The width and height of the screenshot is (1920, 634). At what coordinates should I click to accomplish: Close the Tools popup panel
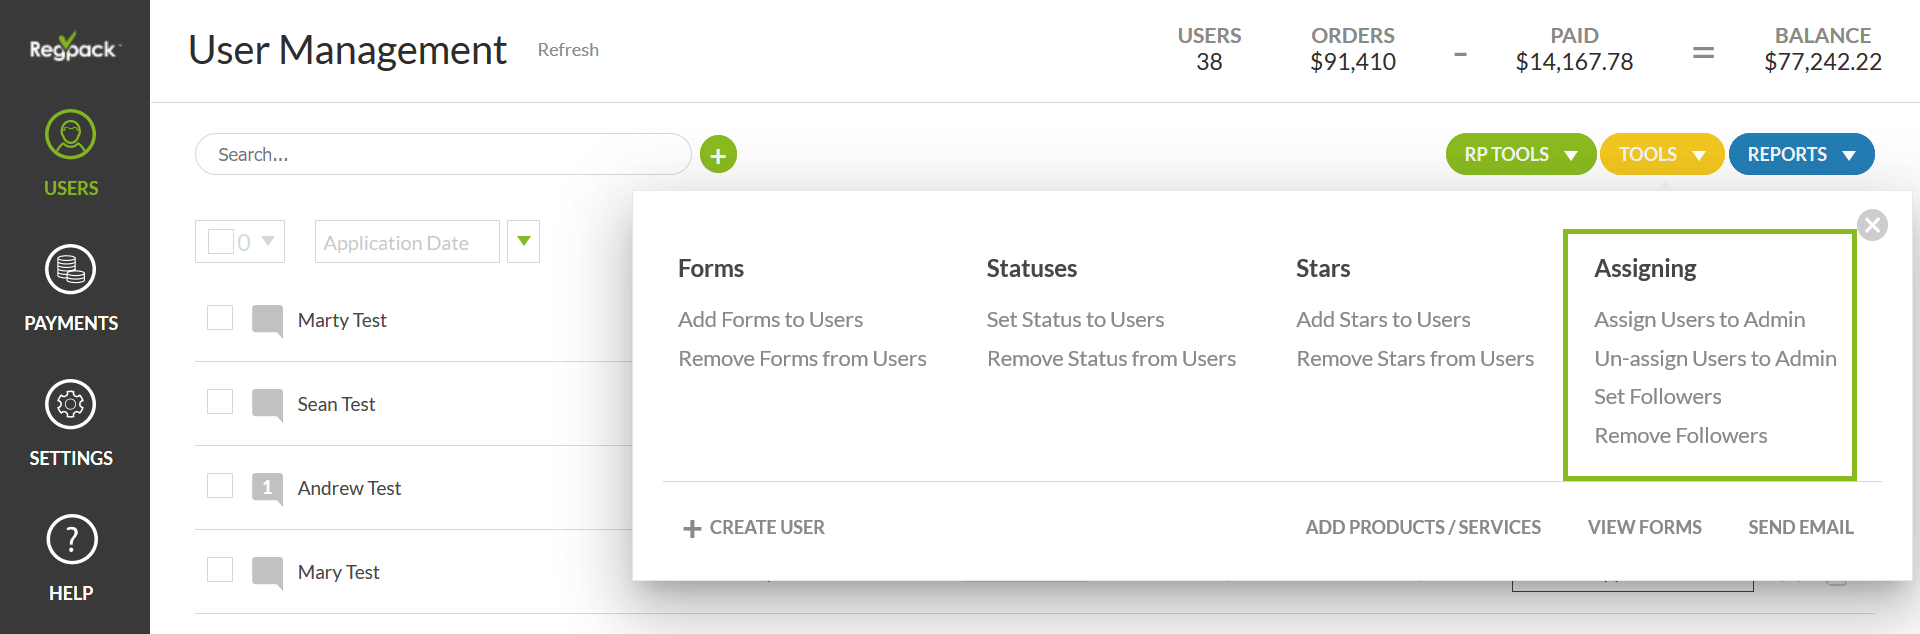[1872, 225]
